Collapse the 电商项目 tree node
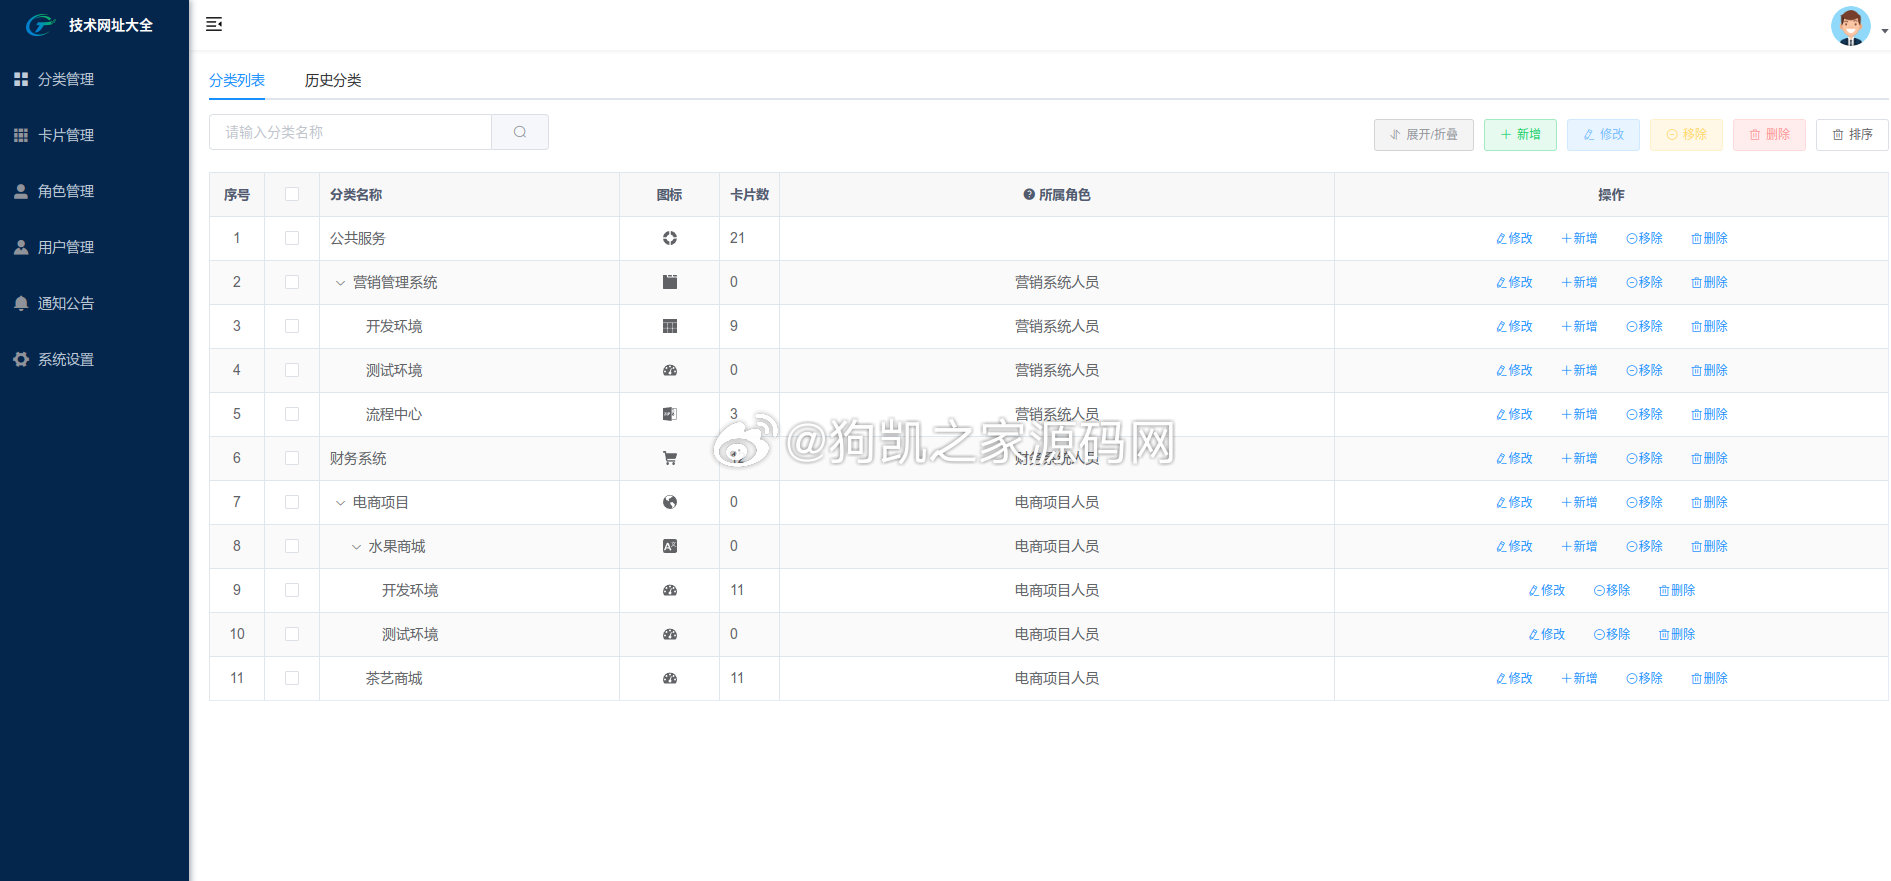 pos(340,503)
